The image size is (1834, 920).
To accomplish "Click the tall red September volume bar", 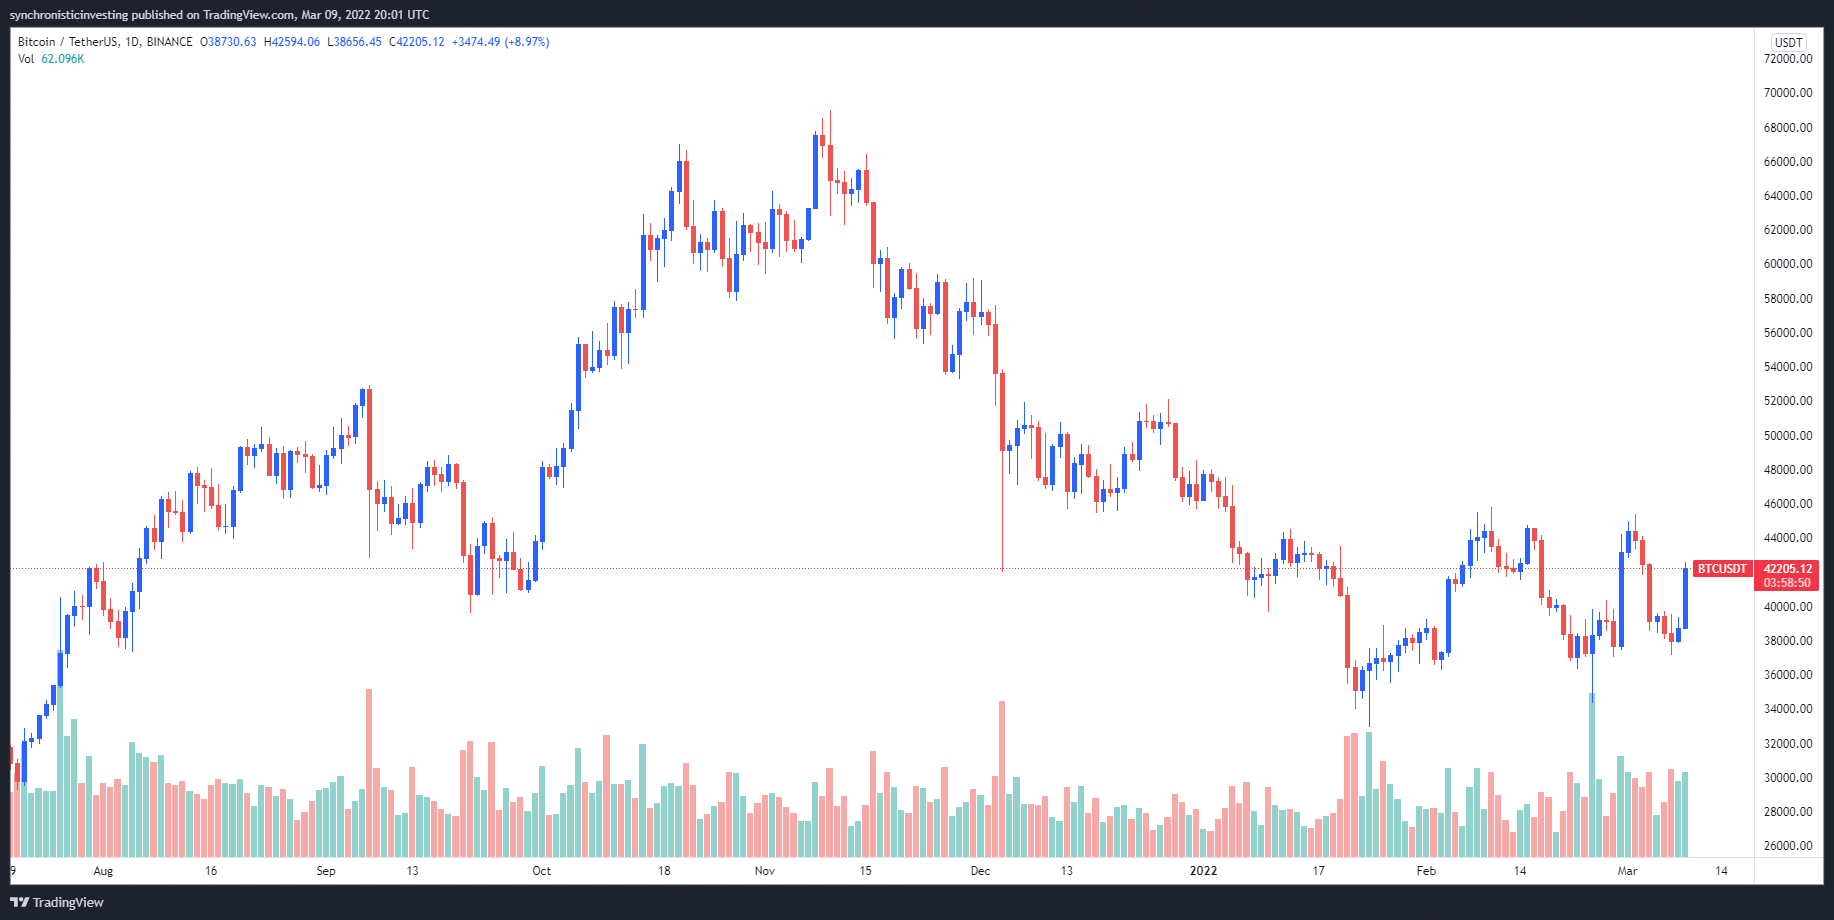I will click(x=369, y=773).
